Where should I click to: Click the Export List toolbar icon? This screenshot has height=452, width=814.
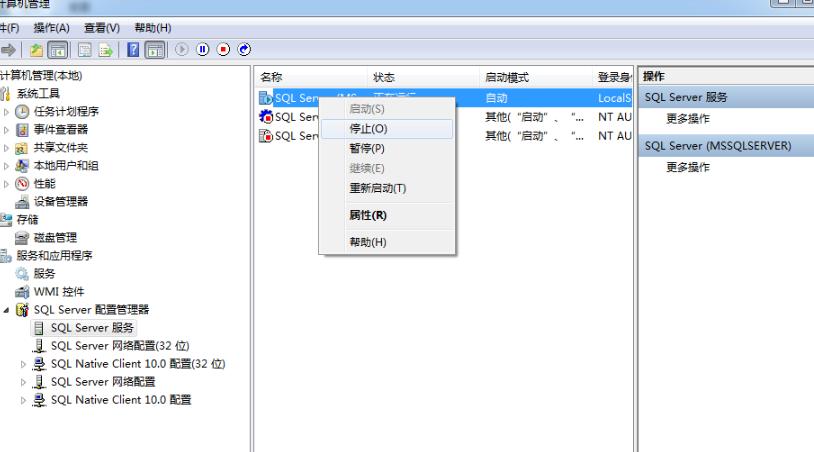[108, 50]
